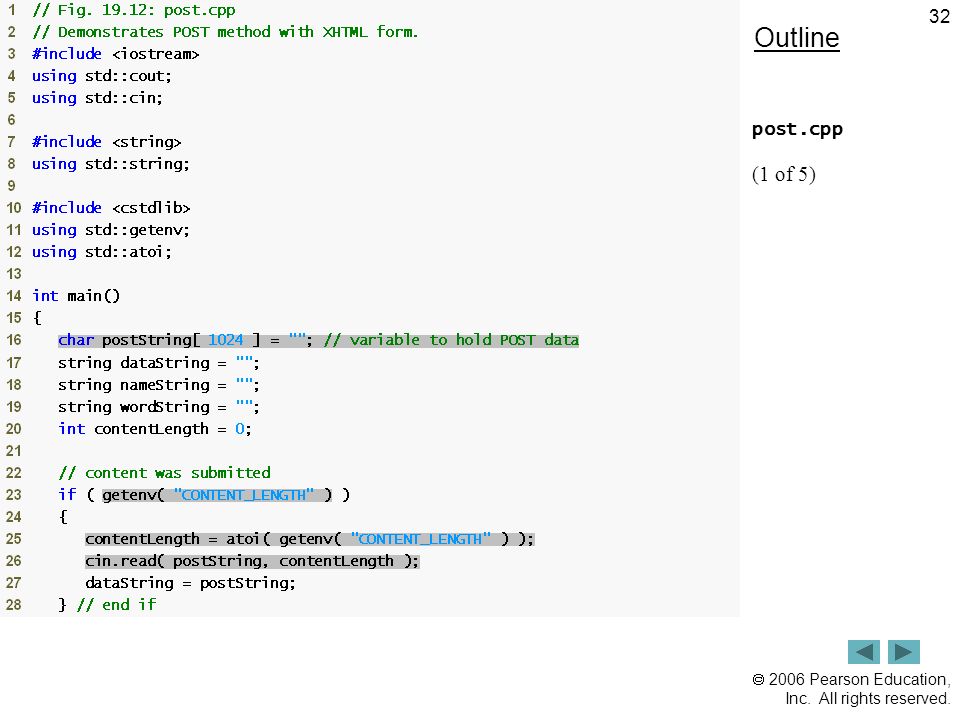Viewport: 960px width, 720px height.
Task: Click the Pearson Education copyright notice
Action: point(851,689)
